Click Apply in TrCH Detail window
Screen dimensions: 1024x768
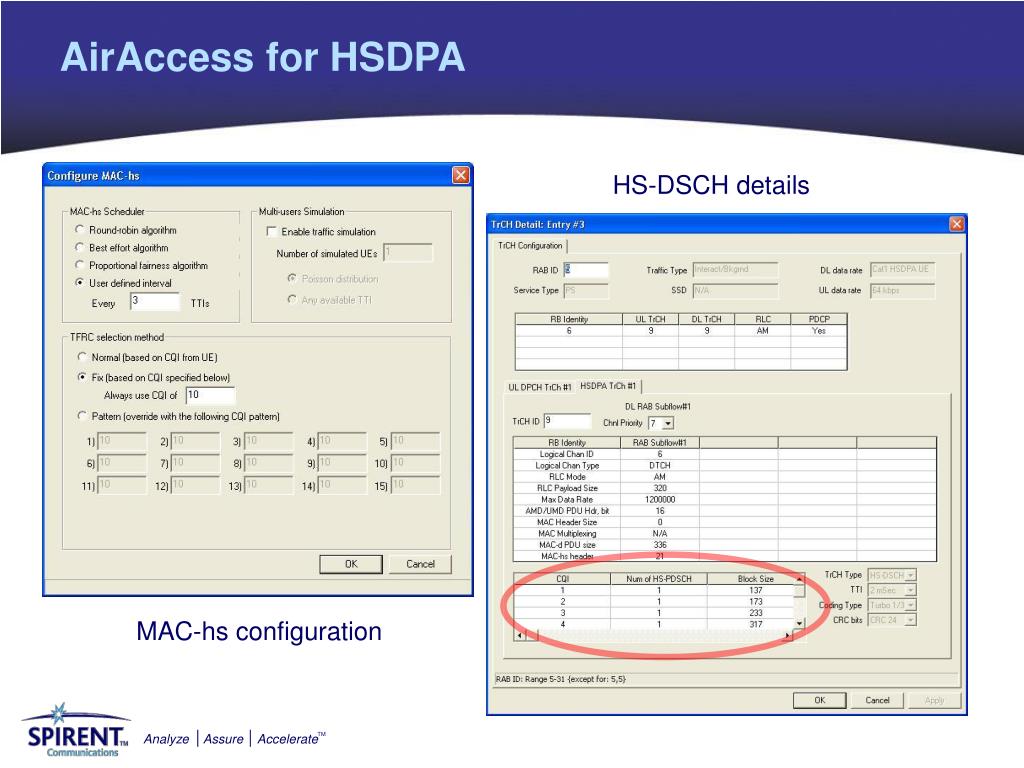[x=935, y=700]
